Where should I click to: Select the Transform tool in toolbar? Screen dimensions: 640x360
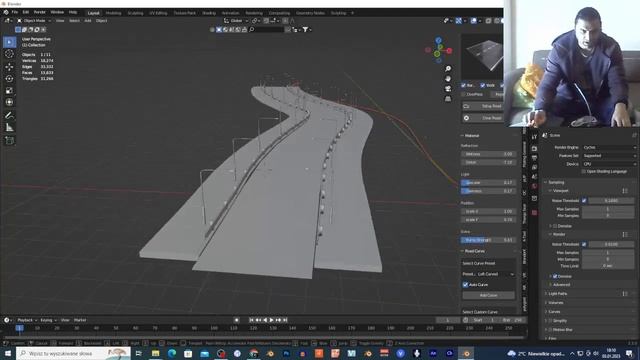pos(9,102)
